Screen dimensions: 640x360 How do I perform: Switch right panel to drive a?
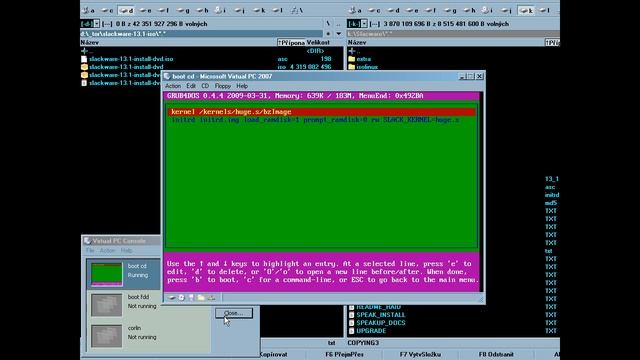pyautogui.click(x=355, y=10)
